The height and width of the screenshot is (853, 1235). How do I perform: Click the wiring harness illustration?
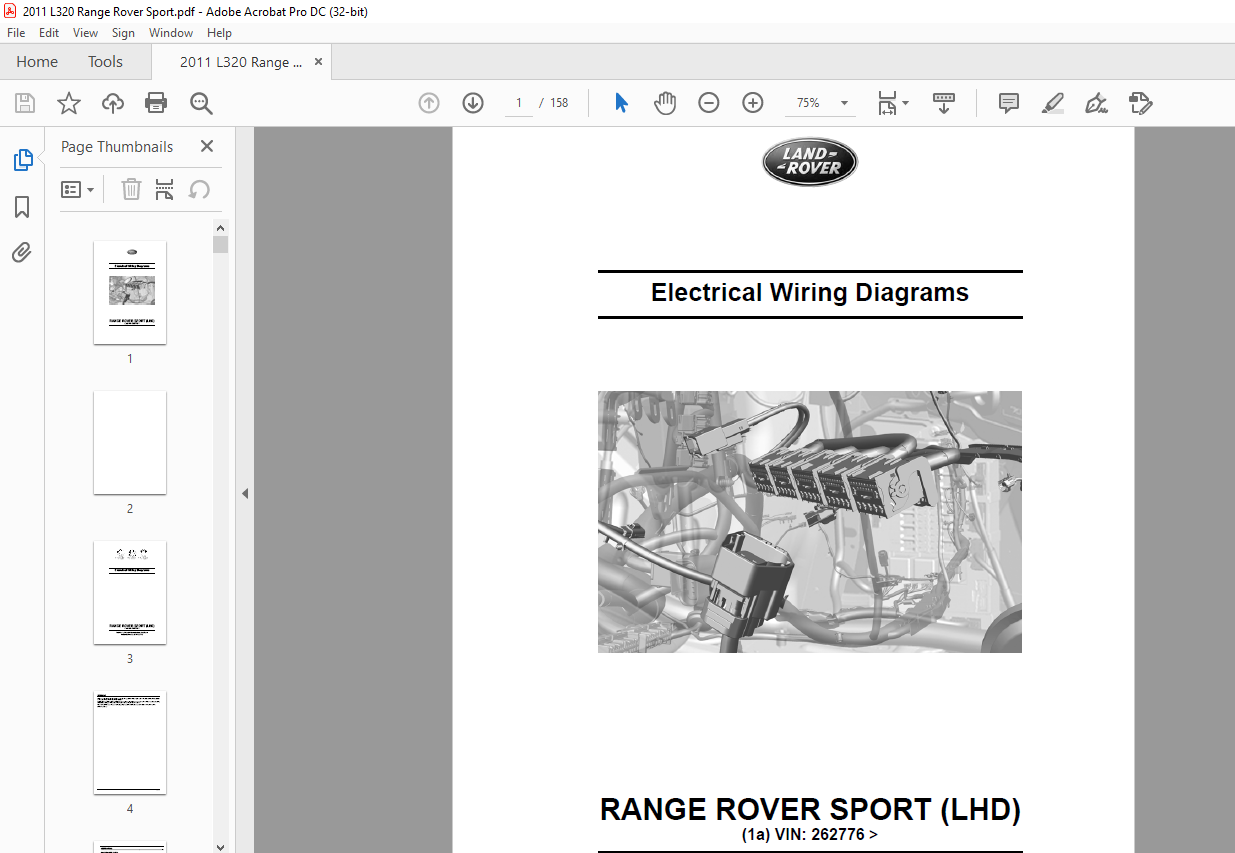(x=810, y=522)
